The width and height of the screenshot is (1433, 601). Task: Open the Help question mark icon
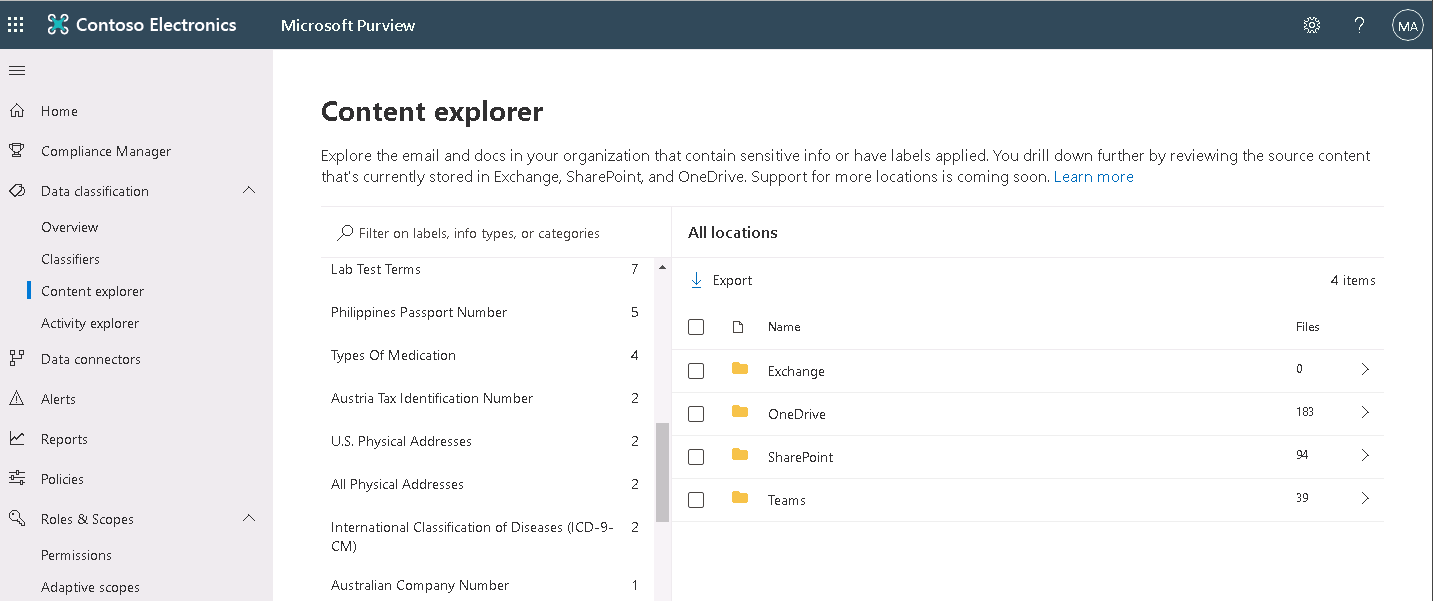(x=1359, y=24)
